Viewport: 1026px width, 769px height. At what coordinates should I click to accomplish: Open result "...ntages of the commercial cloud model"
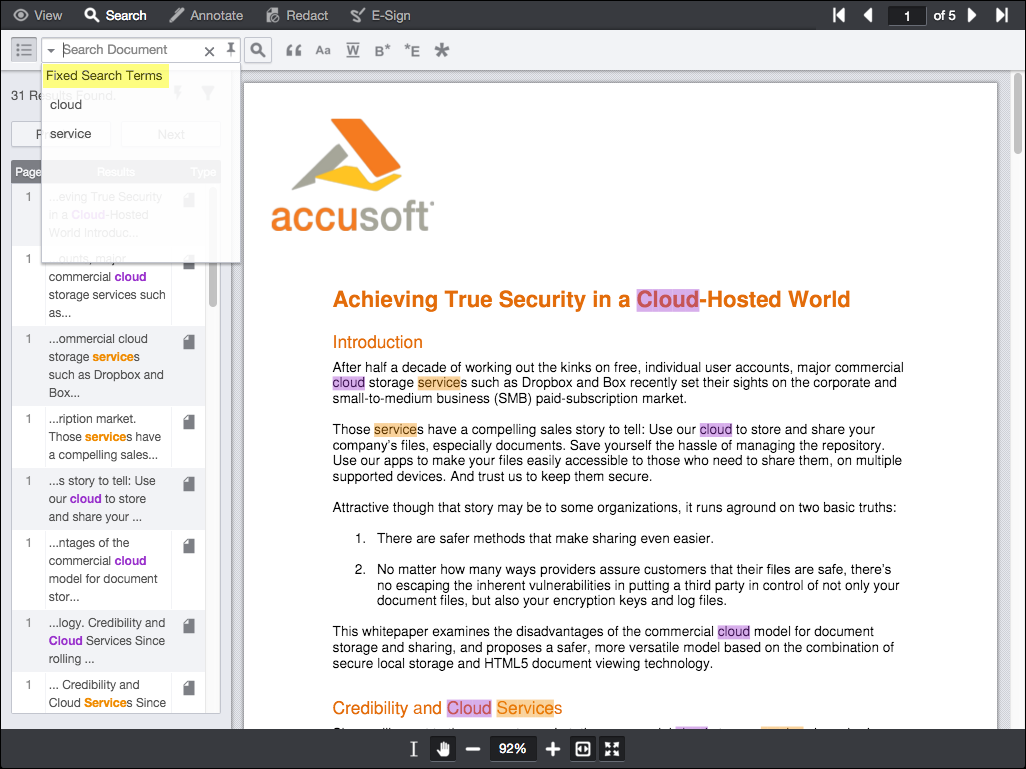click(x=108, y=569)
